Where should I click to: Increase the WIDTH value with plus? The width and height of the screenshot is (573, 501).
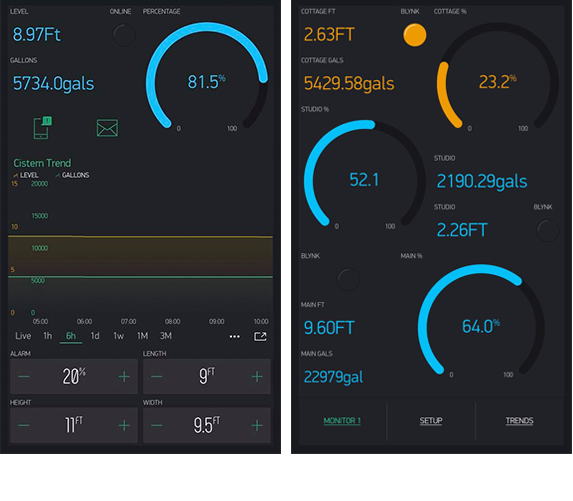click(257, 425)
